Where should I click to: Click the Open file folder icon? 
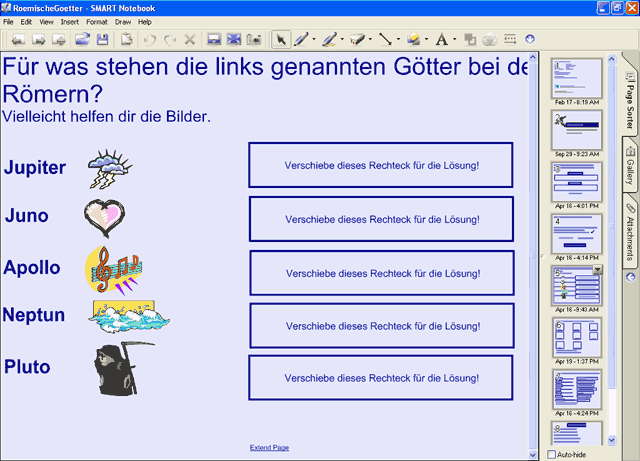point(82,40)
